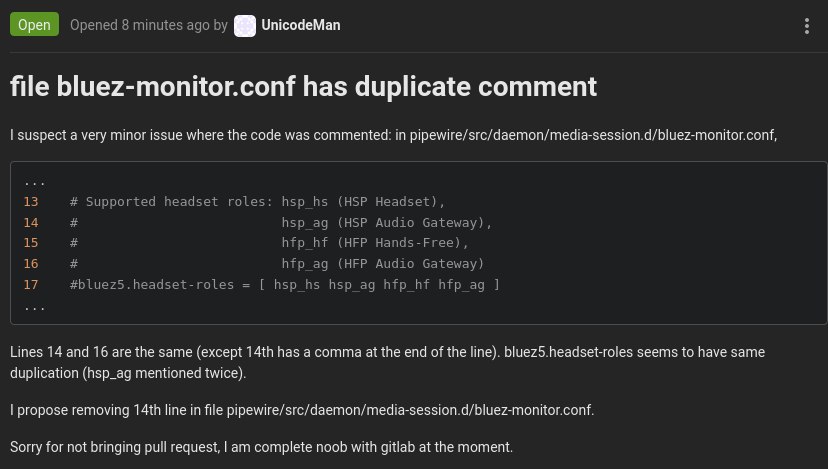The width and height of the screenshot is (828, 469).
Task: Click code line 15 with hfp_hf Hands-Free
Action: [x=269, y=243]
